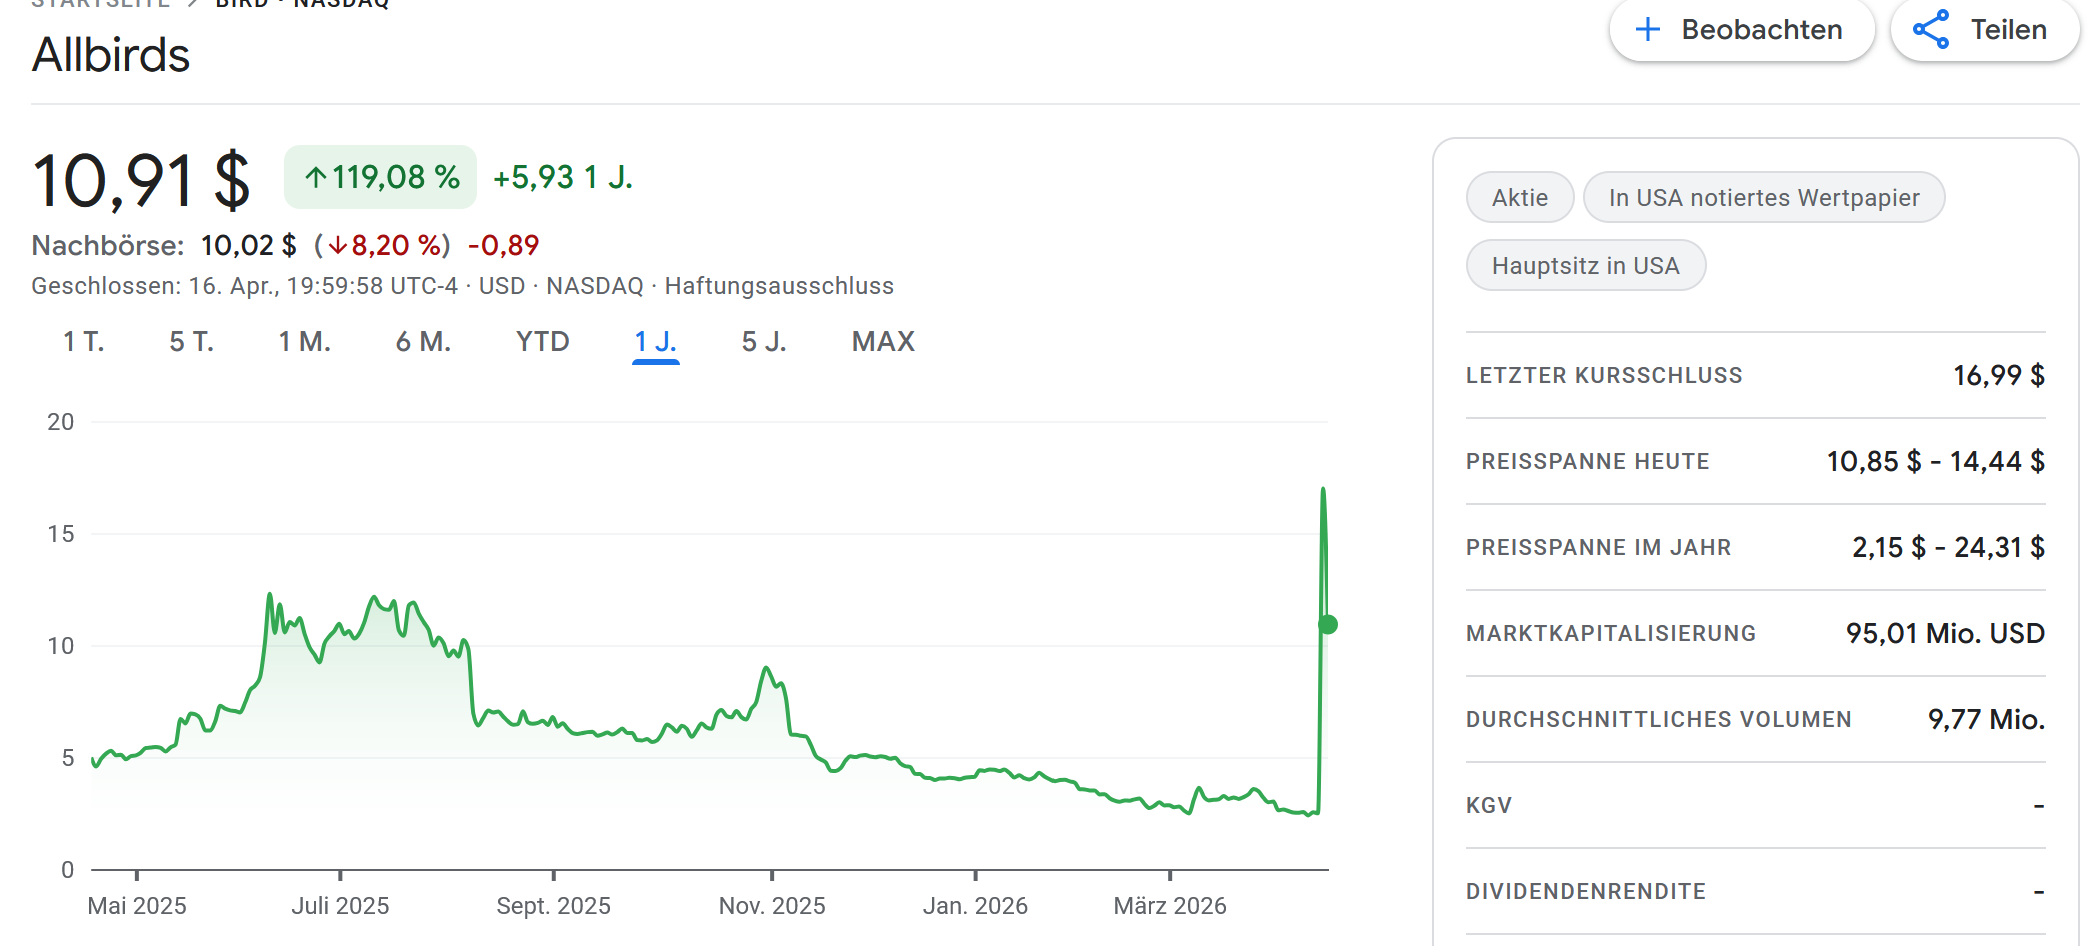Click the green current-price dot on chart
This screenshot has width=2098, height=946.
[1328, 625]
